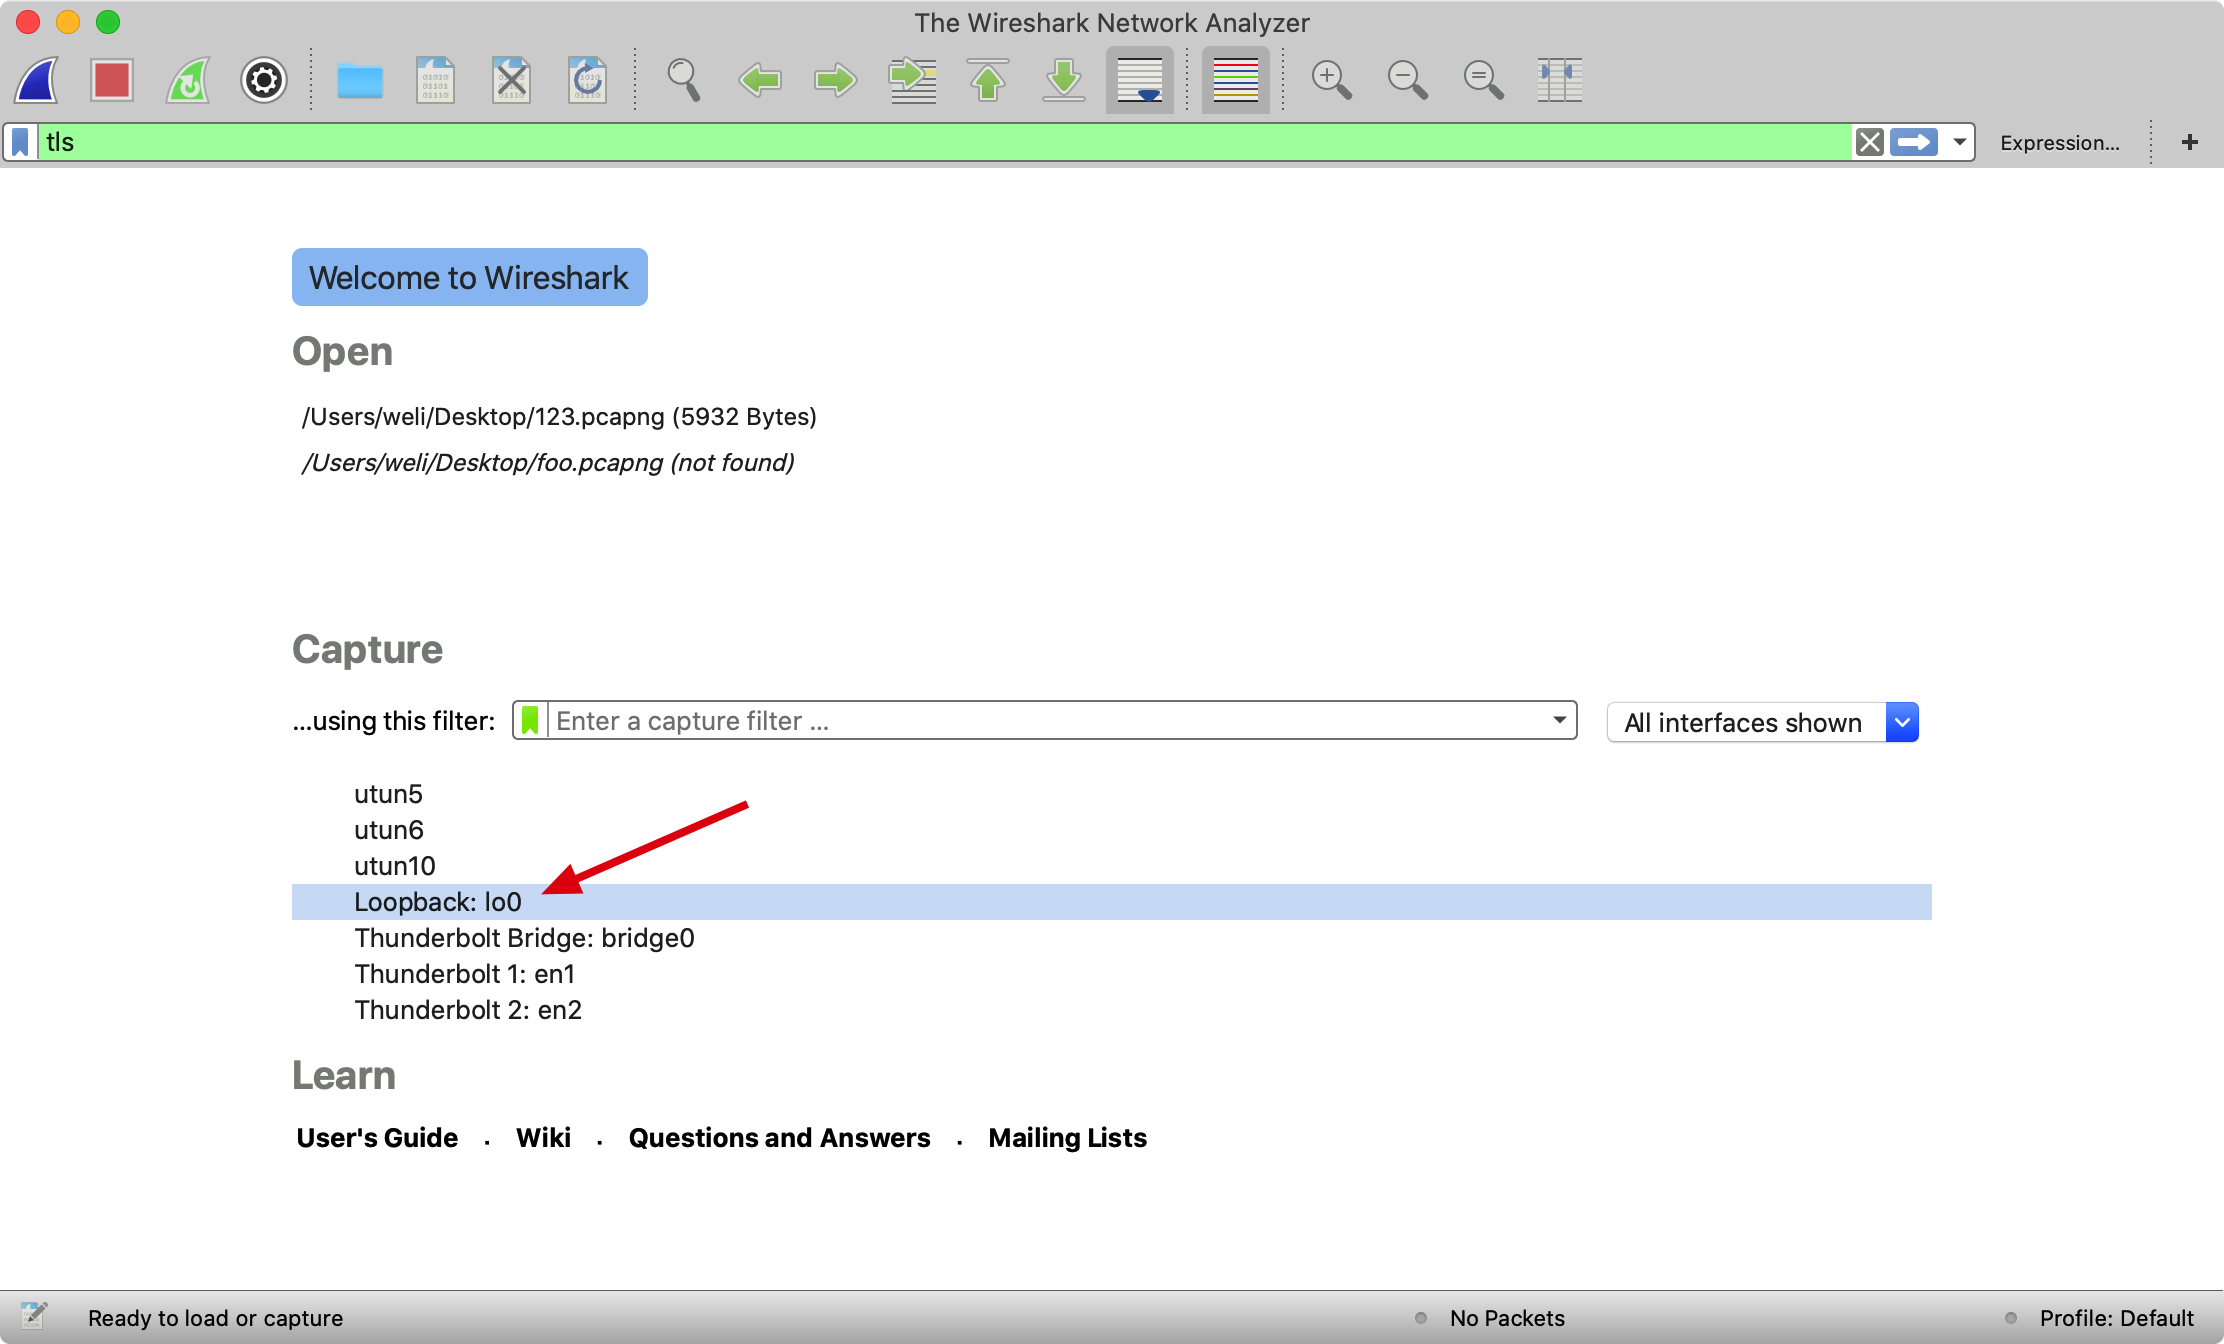Click the Expression... button
This screenshot has width=2224, height=1344.
click(2059, 143)
